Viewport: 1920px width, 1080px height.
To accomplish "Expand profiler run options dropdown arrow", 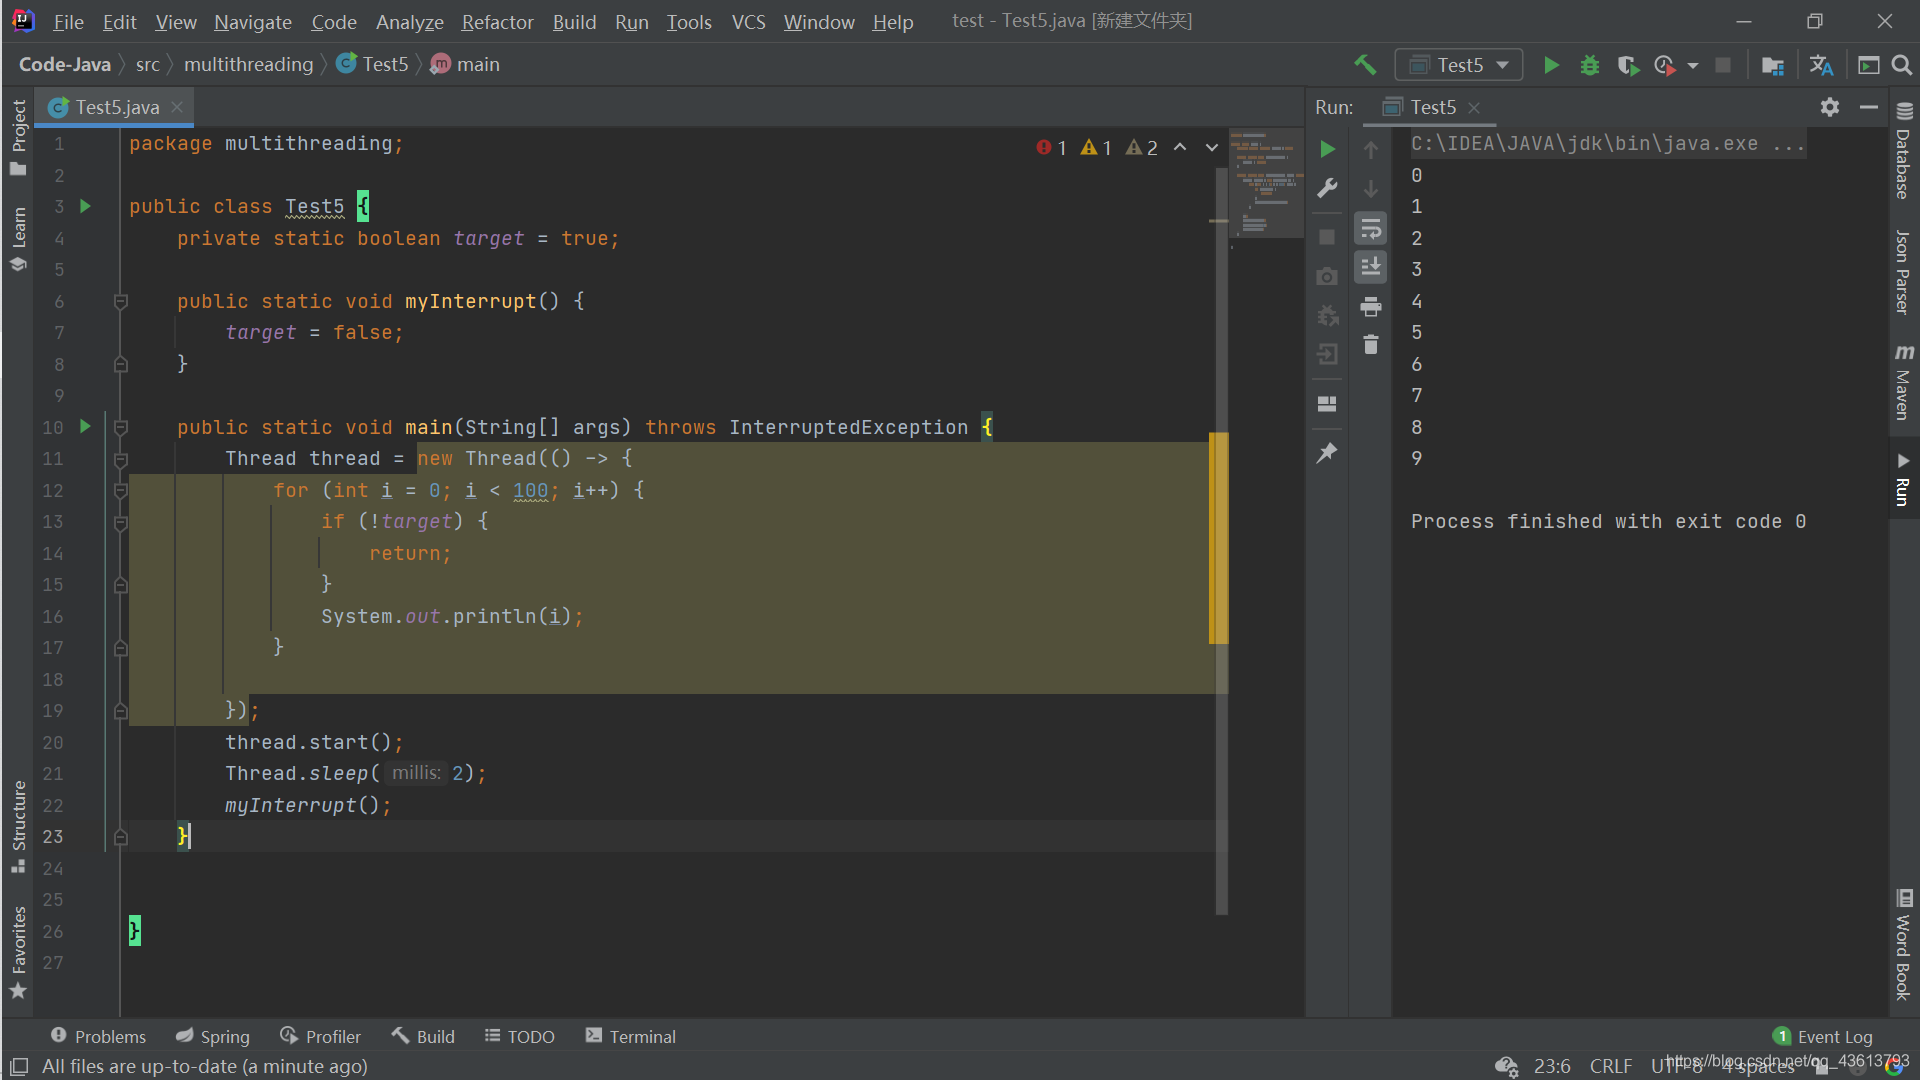I will [1692, 65].
